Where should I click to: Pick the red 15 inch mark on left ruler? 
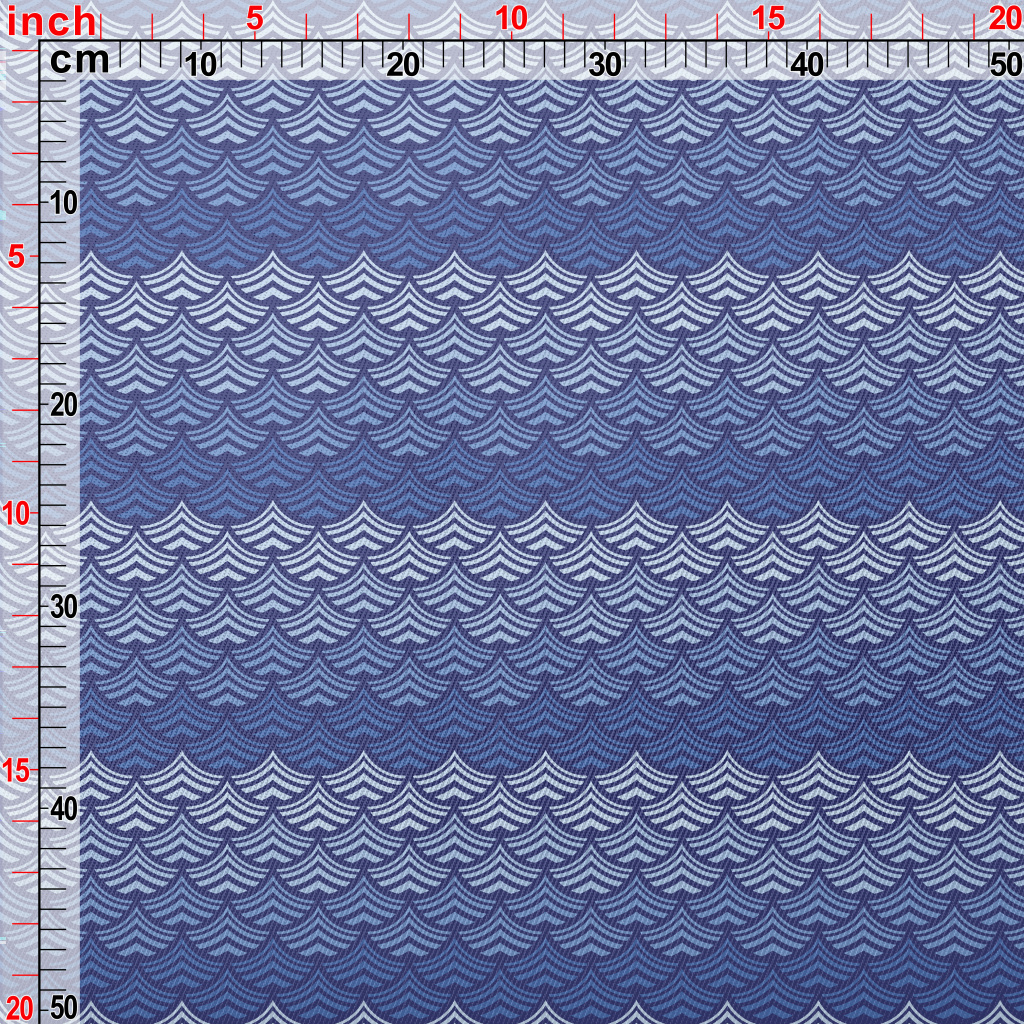[x=16, y=769]
